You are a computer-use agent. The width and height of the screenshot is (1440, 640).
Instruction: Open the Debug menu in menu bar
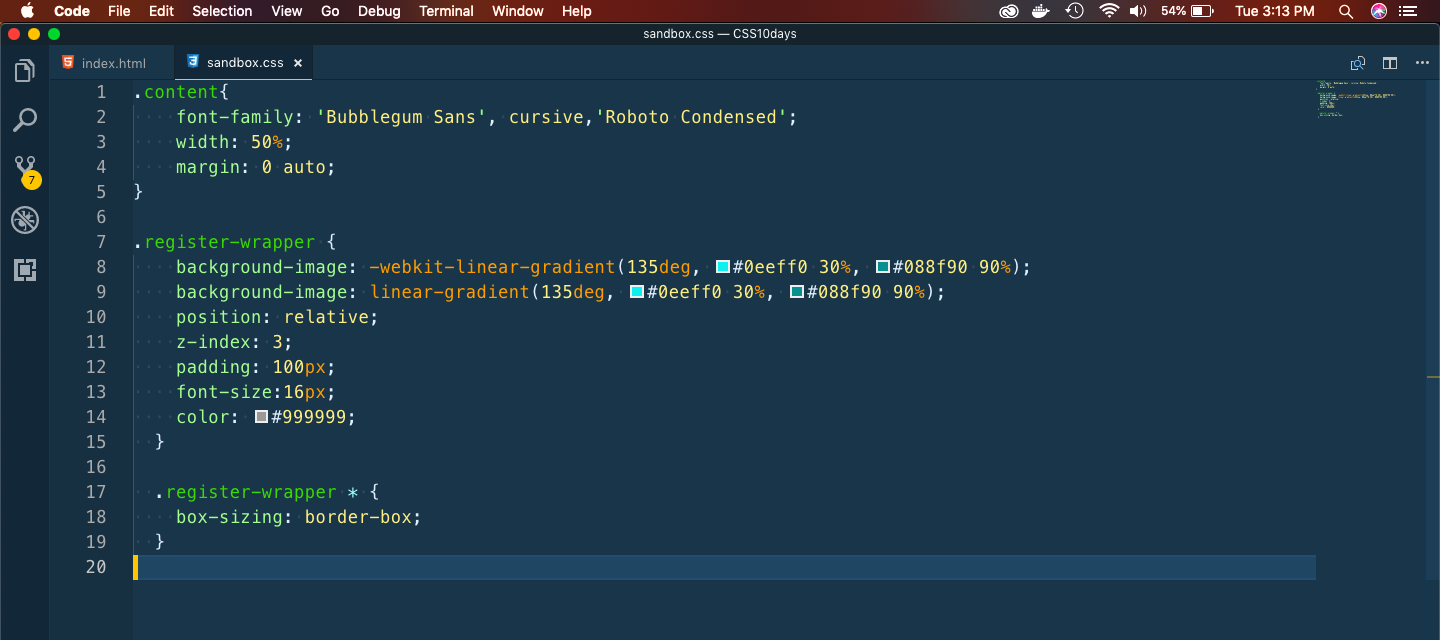(x=379, y=11)
